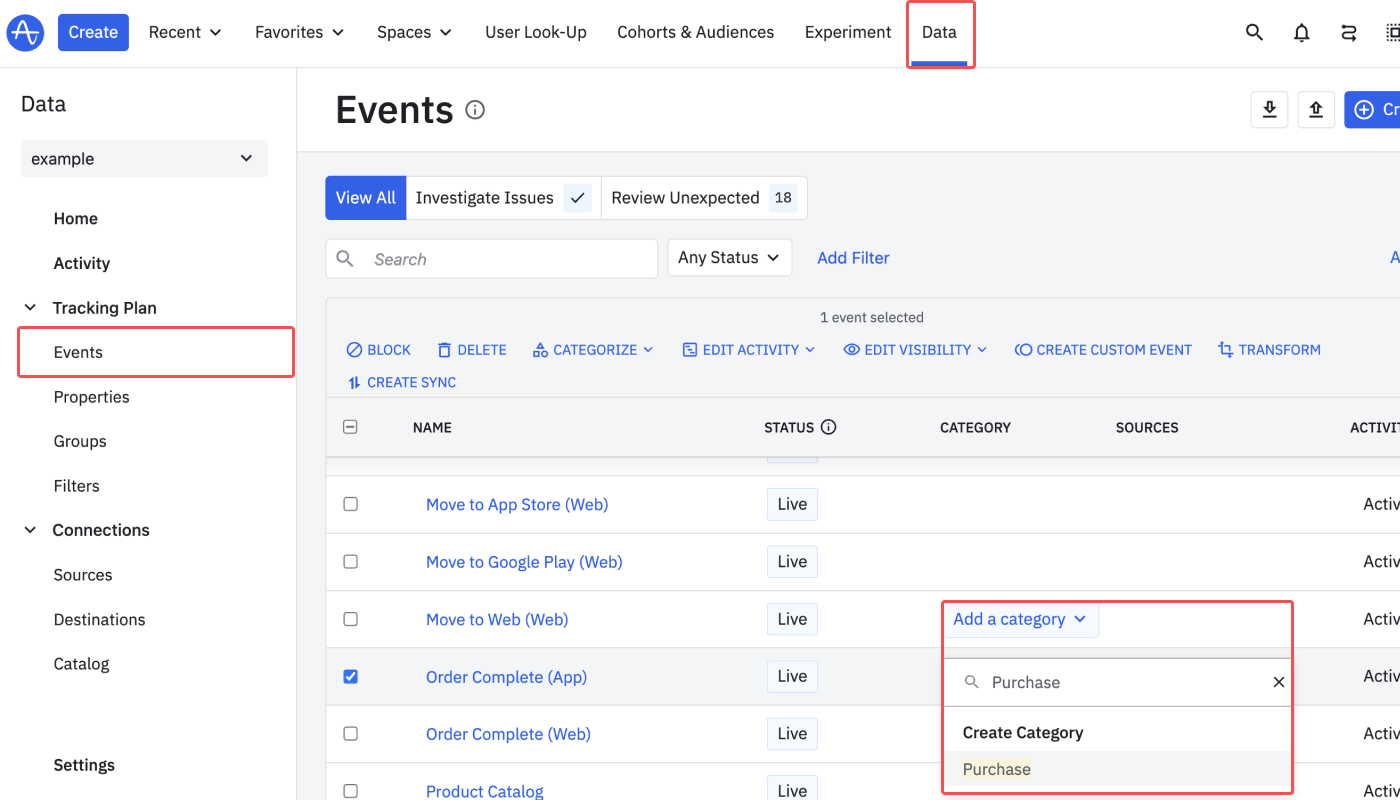Open the example project selector

coord(144,159)
